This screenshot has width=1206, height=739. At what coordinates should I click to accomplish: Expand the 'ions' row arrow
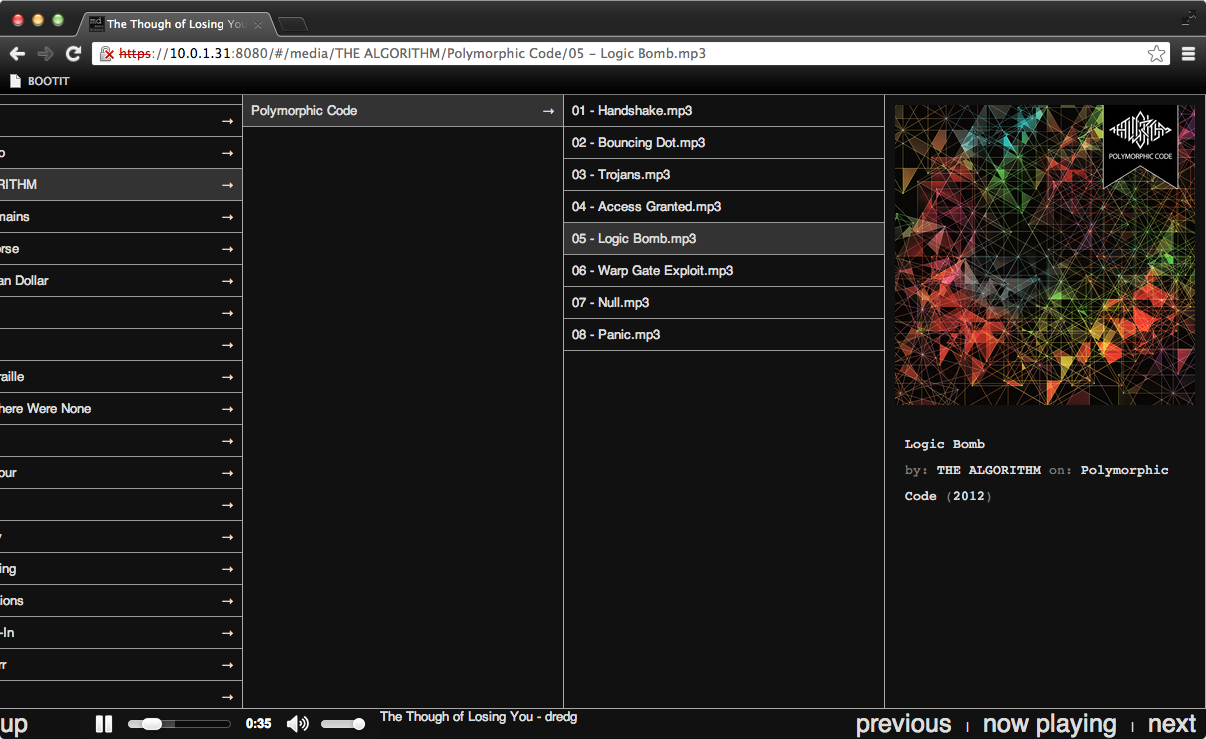point(228,601)
